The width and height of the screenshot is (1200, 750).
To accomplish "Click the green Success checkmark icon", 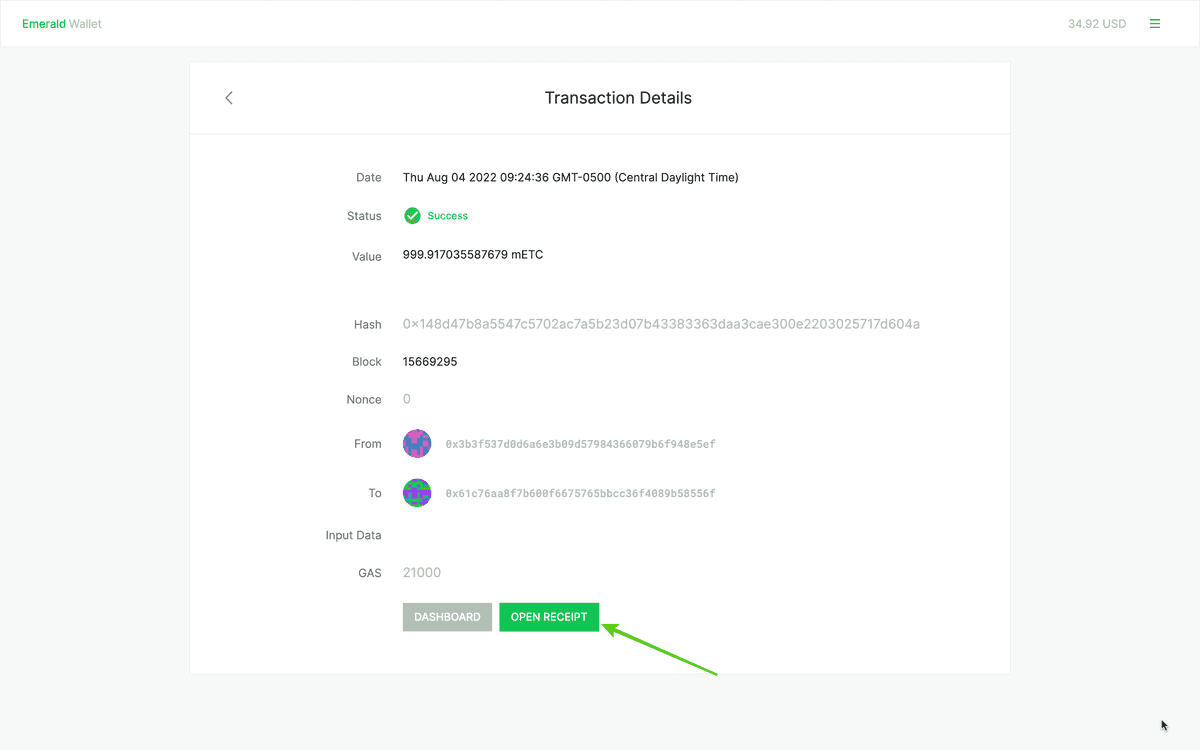I will [x=412, y=216].
